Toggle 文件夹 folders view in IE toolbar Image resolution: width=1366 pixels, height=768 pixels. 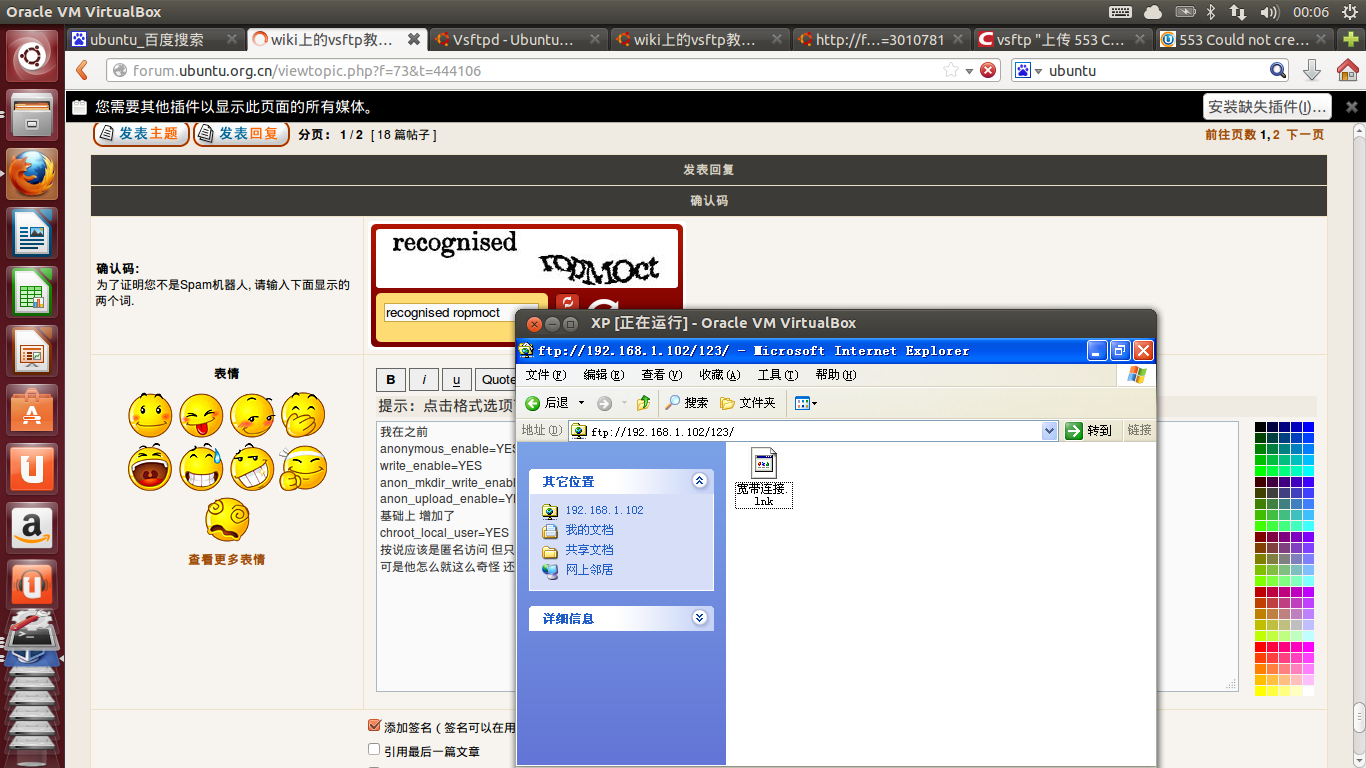tap(748, 402)
